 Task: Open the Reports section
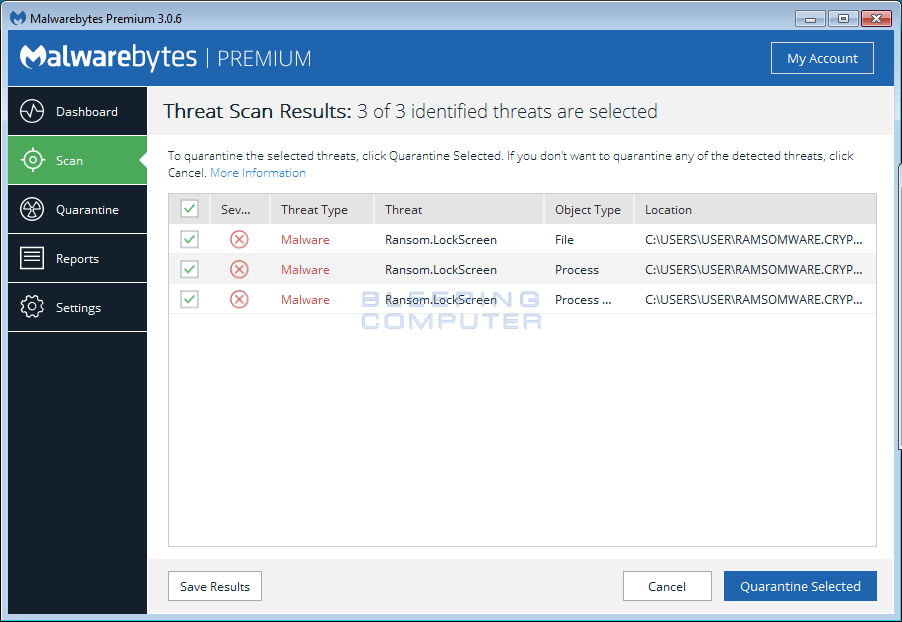(34, 258)
